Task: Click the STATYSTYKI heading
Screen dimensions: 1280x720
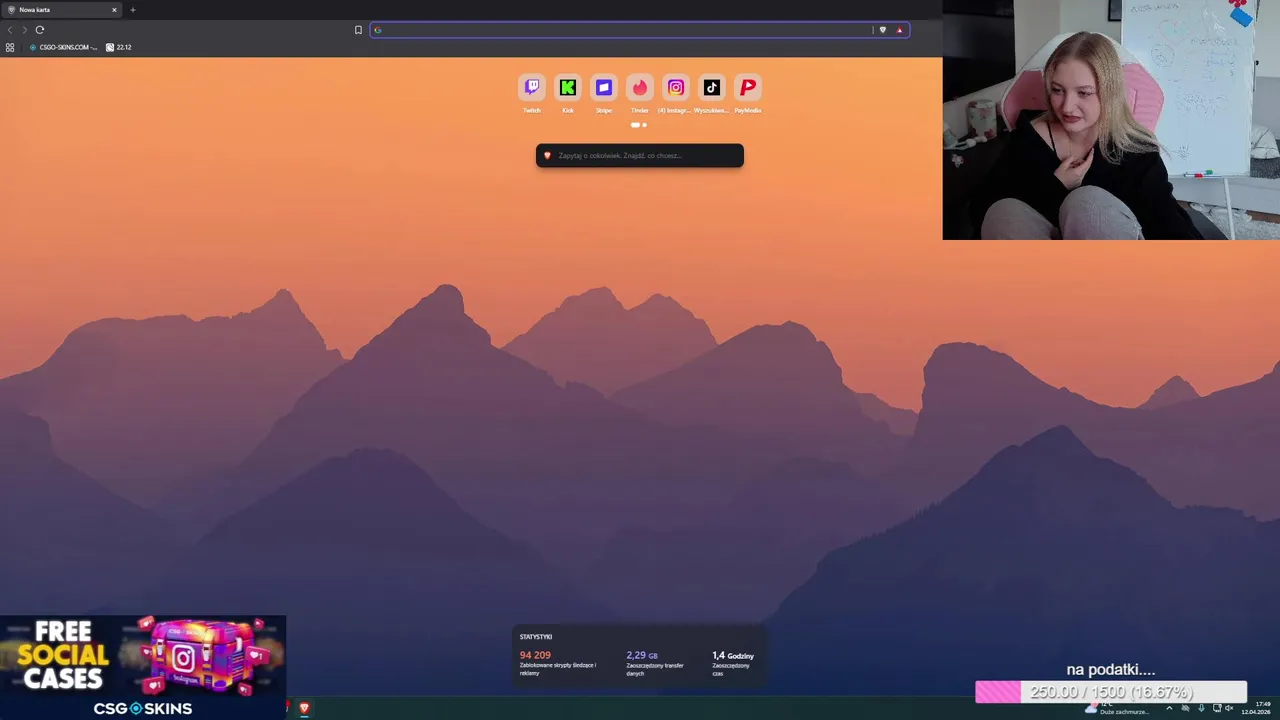Action: (x=536, y=637)
